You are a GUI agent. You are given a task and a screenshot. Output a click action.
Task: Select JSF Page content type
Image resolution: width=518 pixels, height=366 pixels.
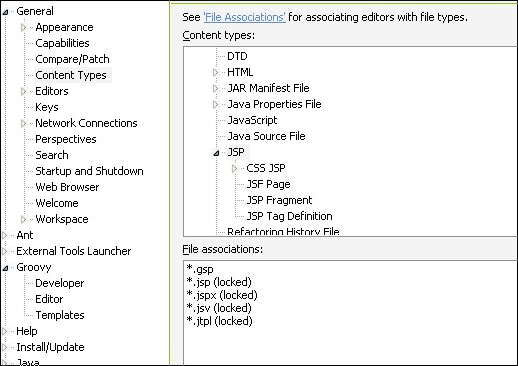point(268,184)
